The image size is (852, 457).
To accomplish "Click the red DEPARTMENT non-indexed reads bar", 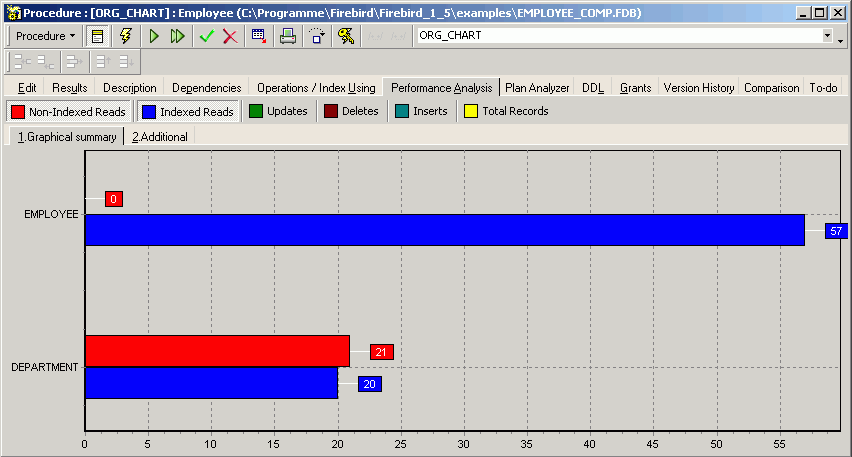I will [217, 351].
